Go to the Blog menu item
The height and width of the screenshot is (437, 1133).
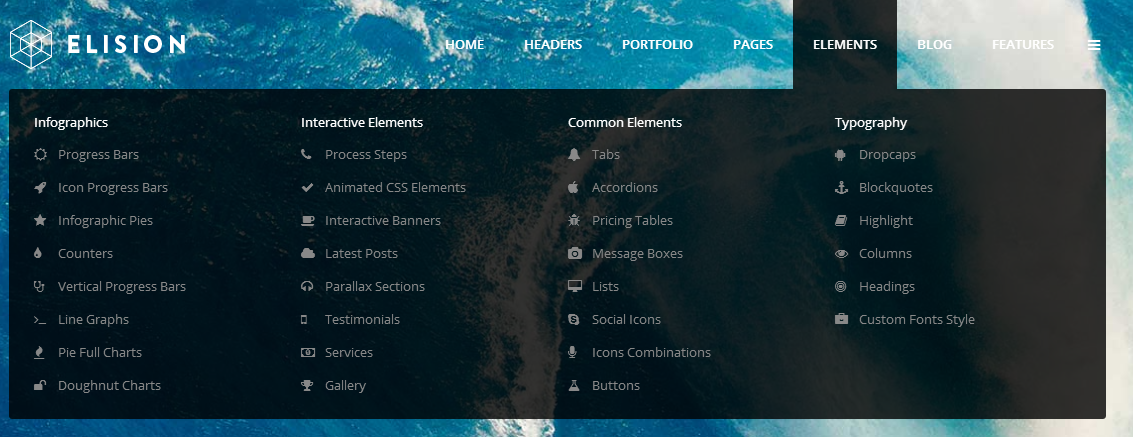point(934,45)
